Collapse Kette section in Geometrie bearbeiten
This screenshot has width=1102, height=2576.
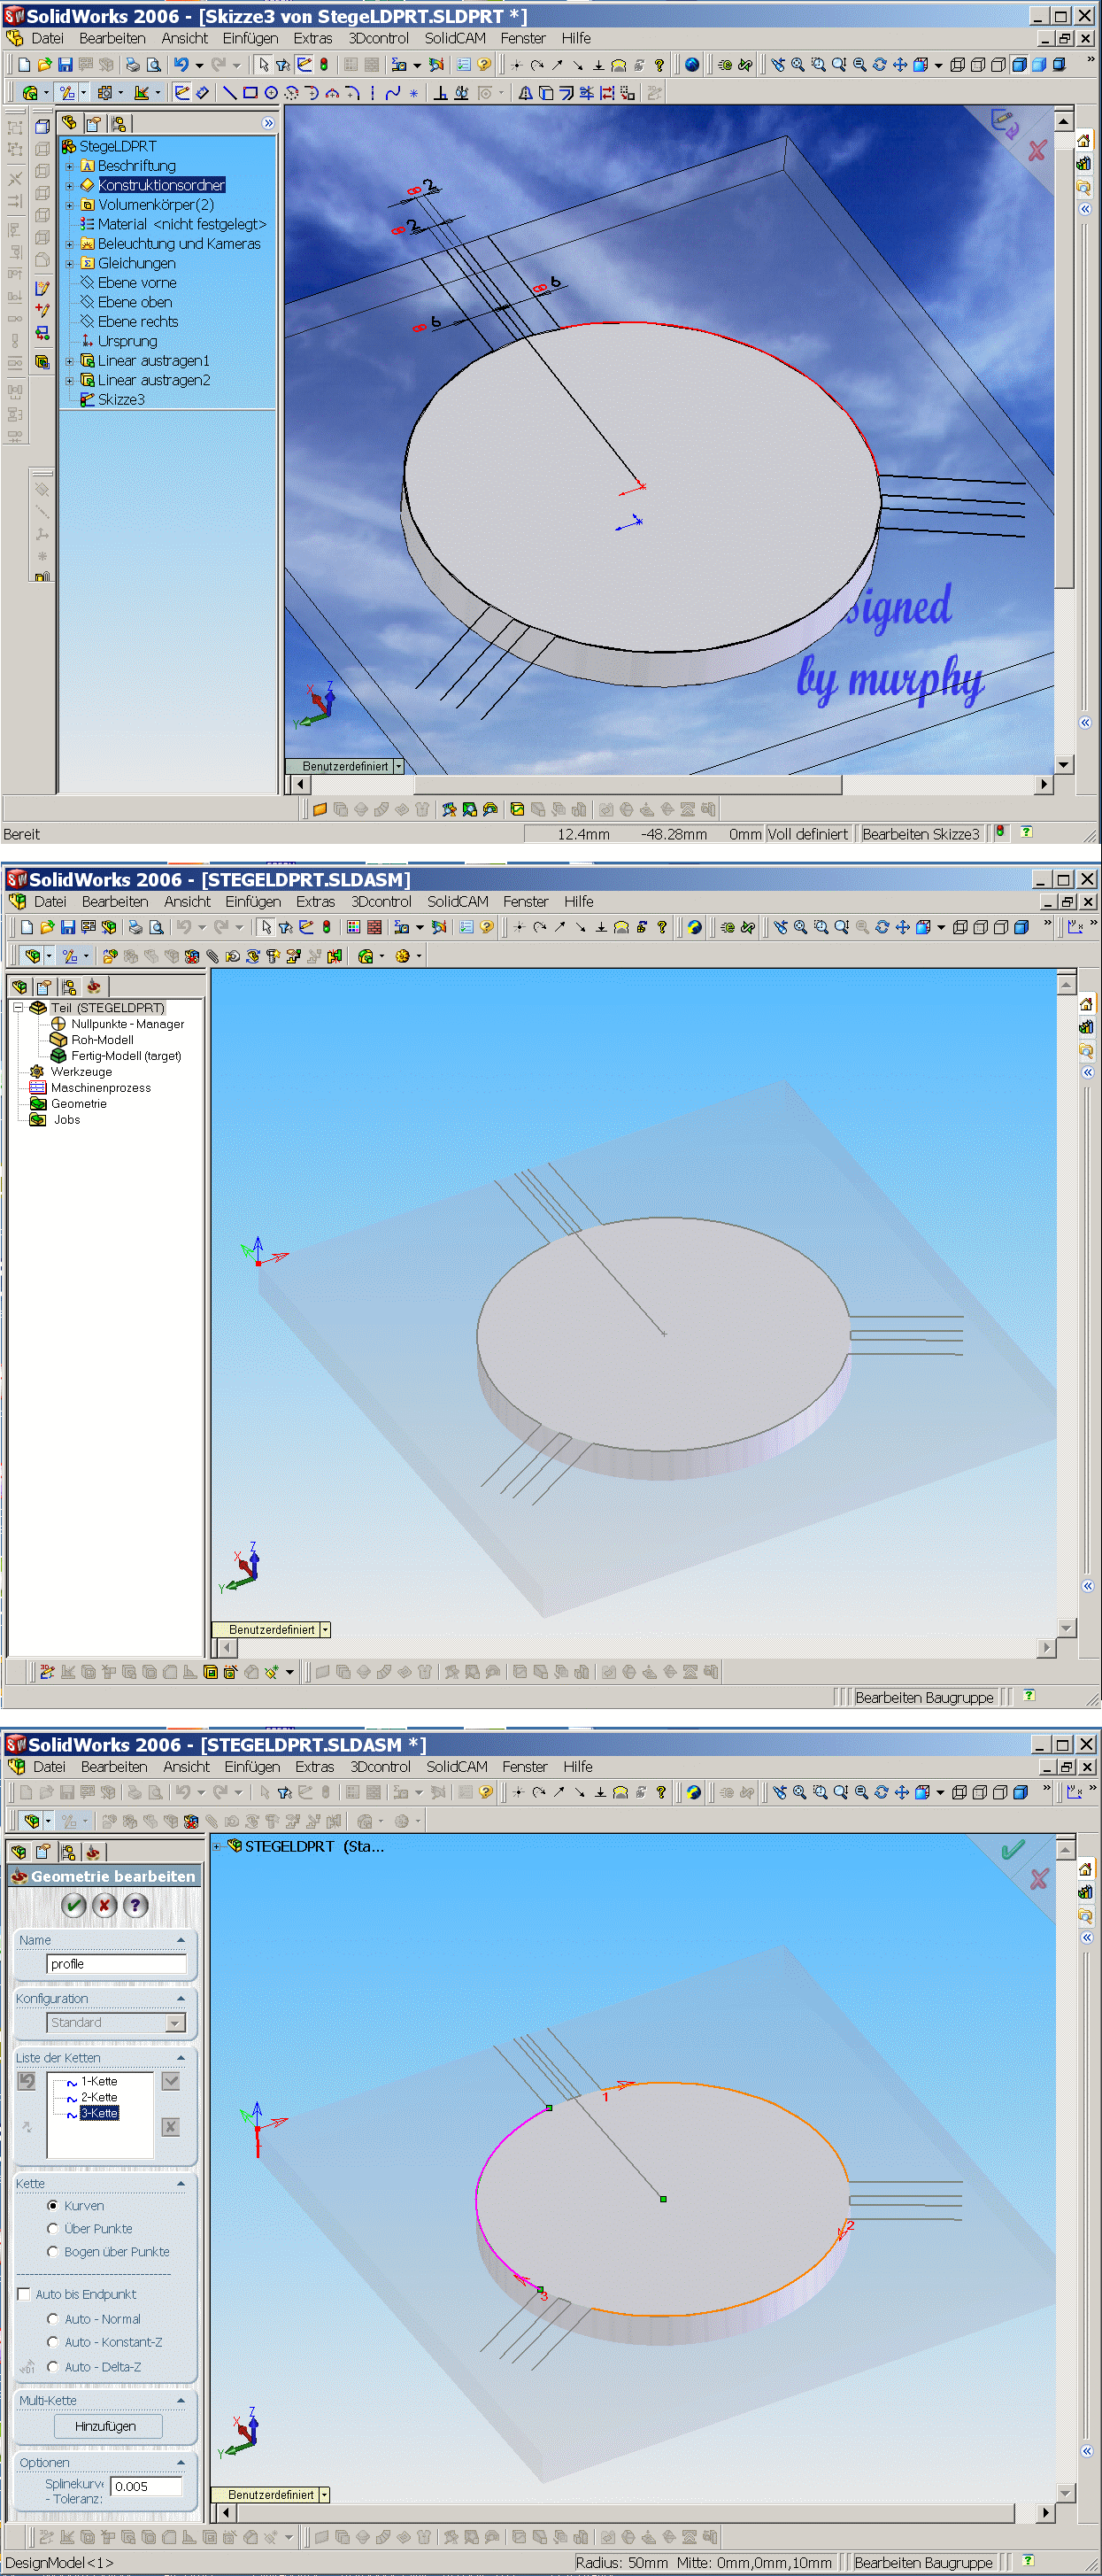click(181, 2183)
